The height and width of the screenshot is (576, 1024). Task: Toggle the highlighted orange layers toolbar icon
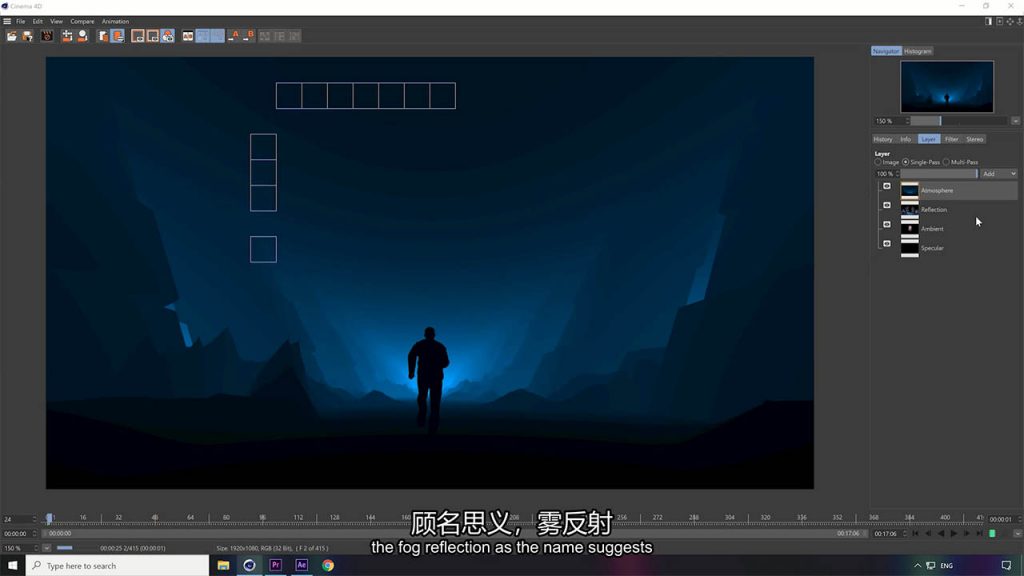pyautogui.click(x=118, y=36)
